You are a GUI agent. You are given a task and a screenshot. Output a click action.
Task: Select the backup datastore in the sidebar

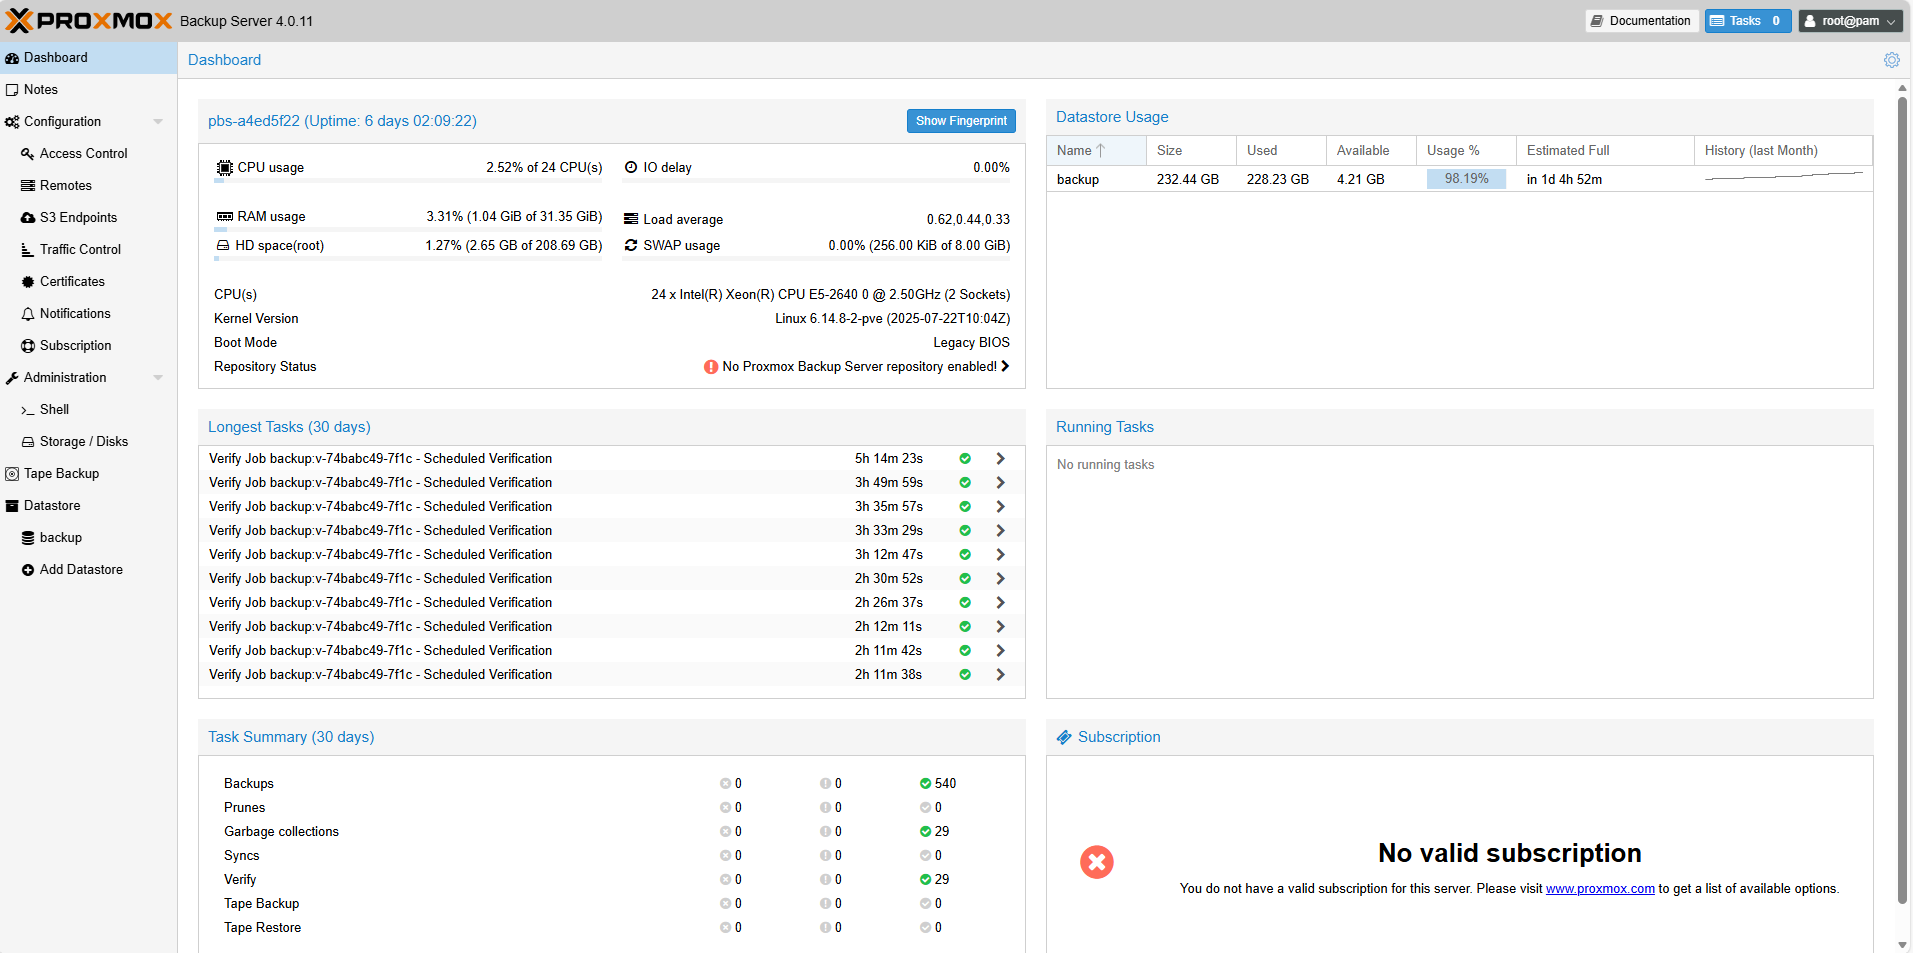point(61,537)
